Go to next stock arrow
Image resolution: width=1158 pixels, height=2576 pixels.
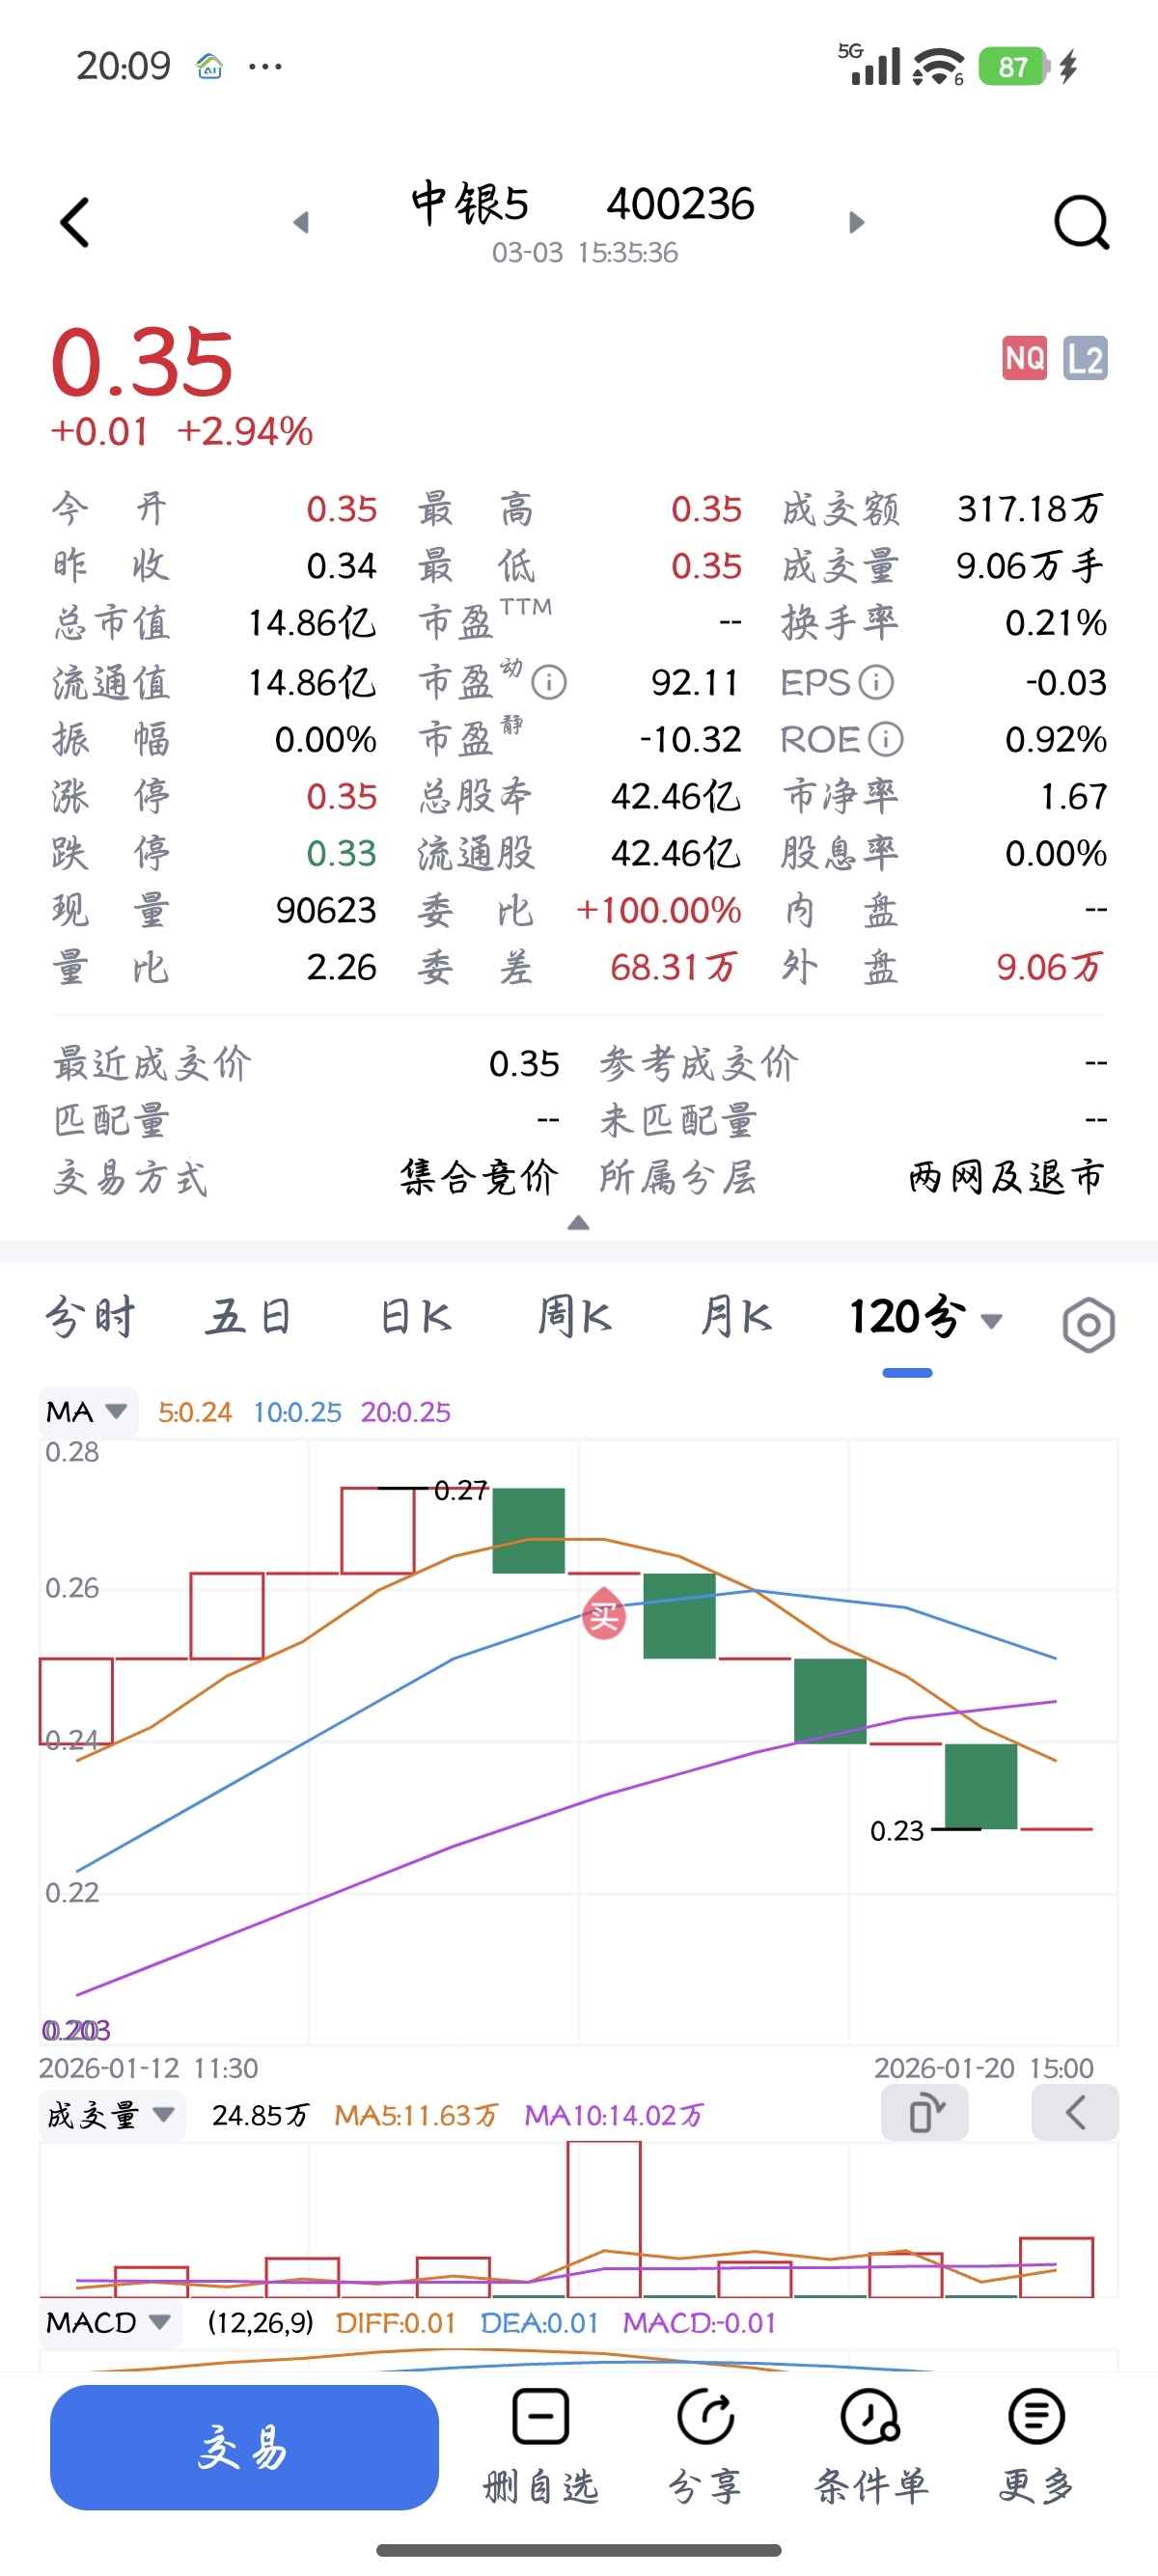856,222
